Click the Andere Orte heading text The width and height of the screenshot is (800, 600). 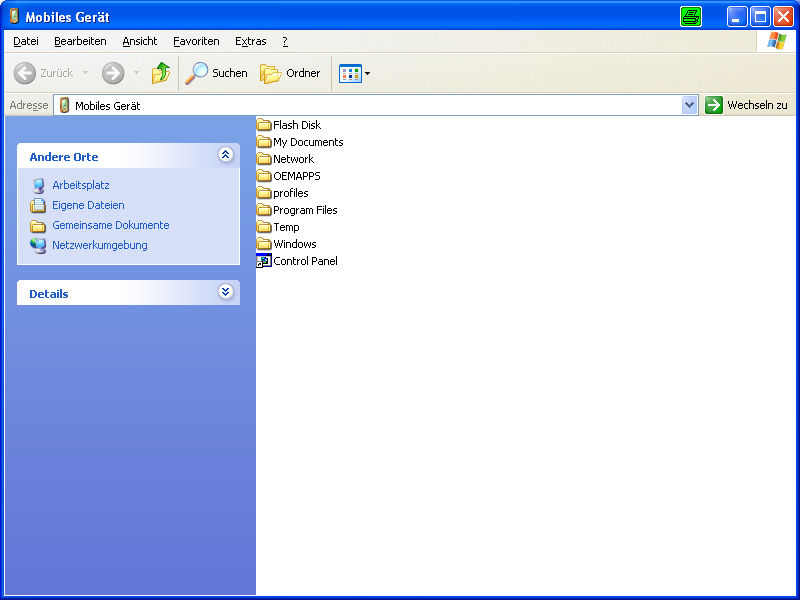pyautogui.click(x=64, y=157)
